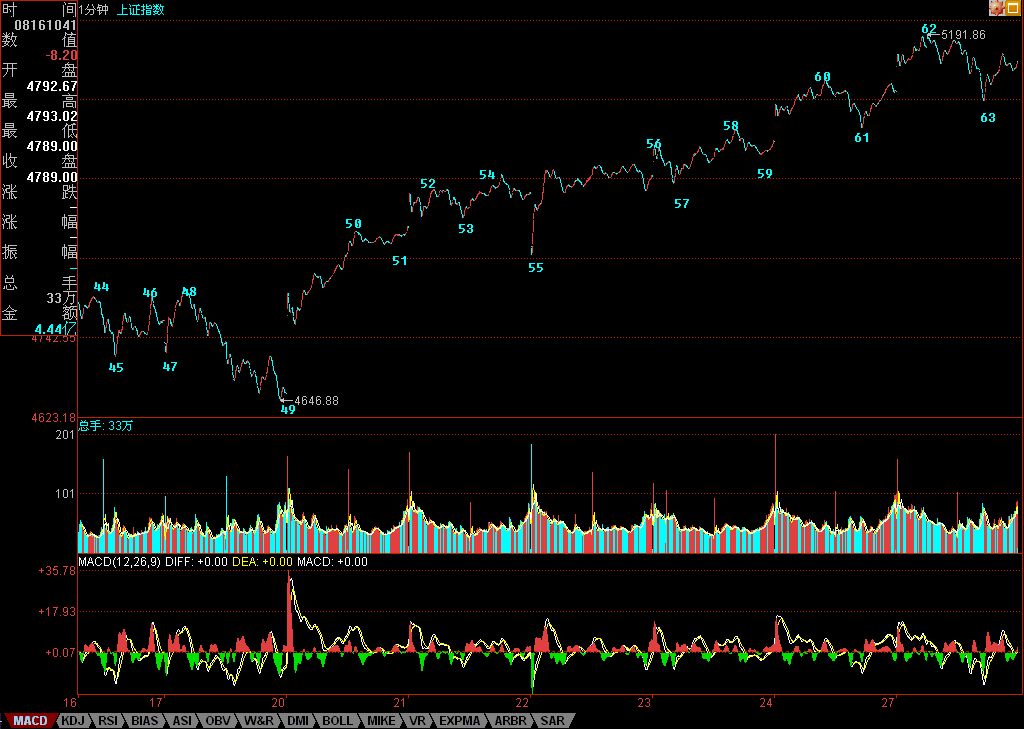Viewport: 1024px width, 729px height.
Task: Switch to the MIKE indicator tab
Action: 380,720
